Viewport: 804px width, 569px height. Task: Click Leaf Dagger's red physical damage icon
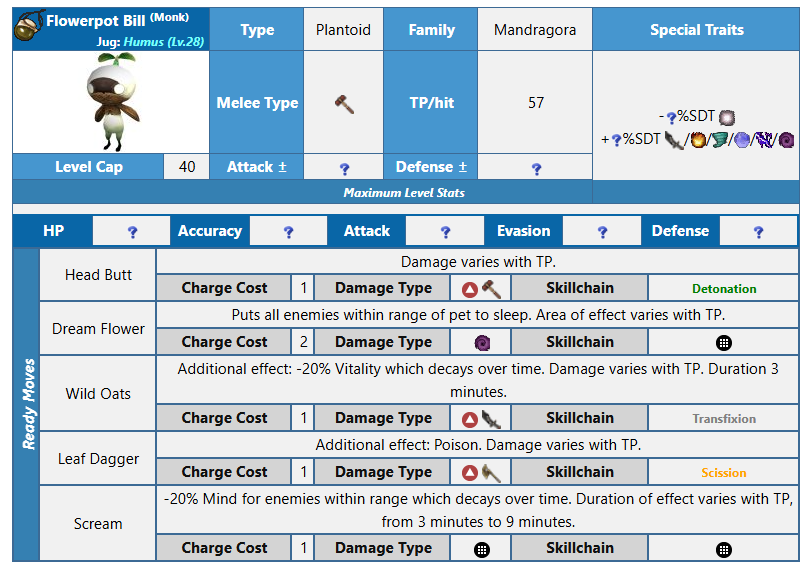470,473
